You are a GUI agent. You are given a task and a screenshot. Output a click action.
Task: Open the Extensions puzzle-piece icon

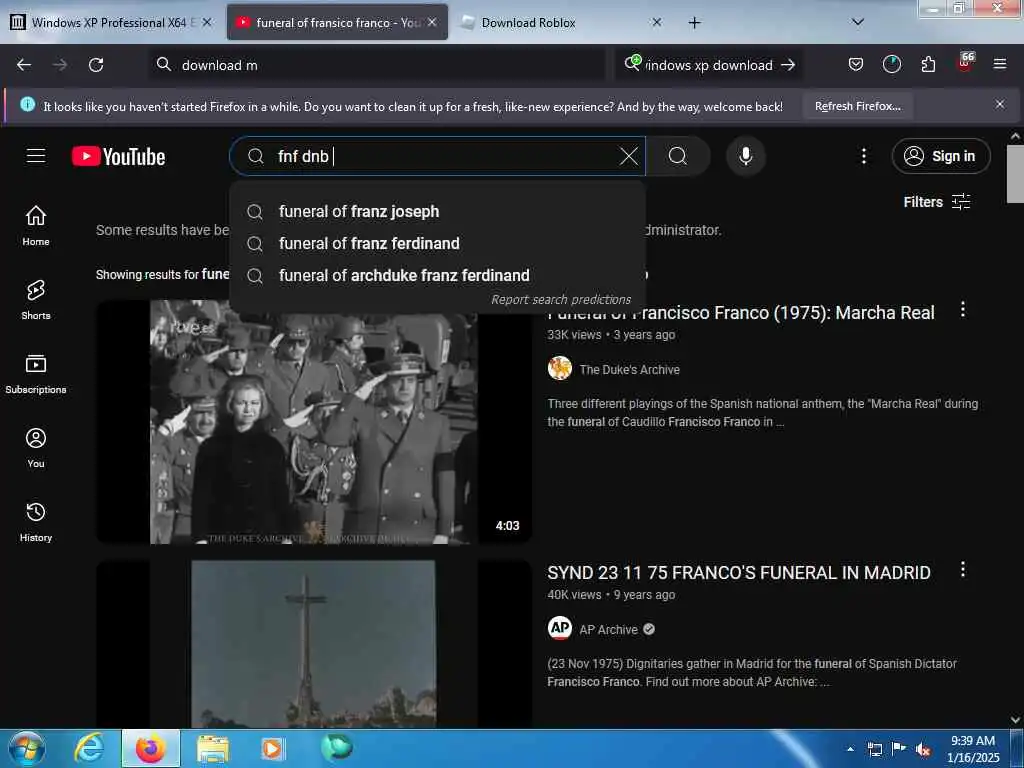pos(928,64)
